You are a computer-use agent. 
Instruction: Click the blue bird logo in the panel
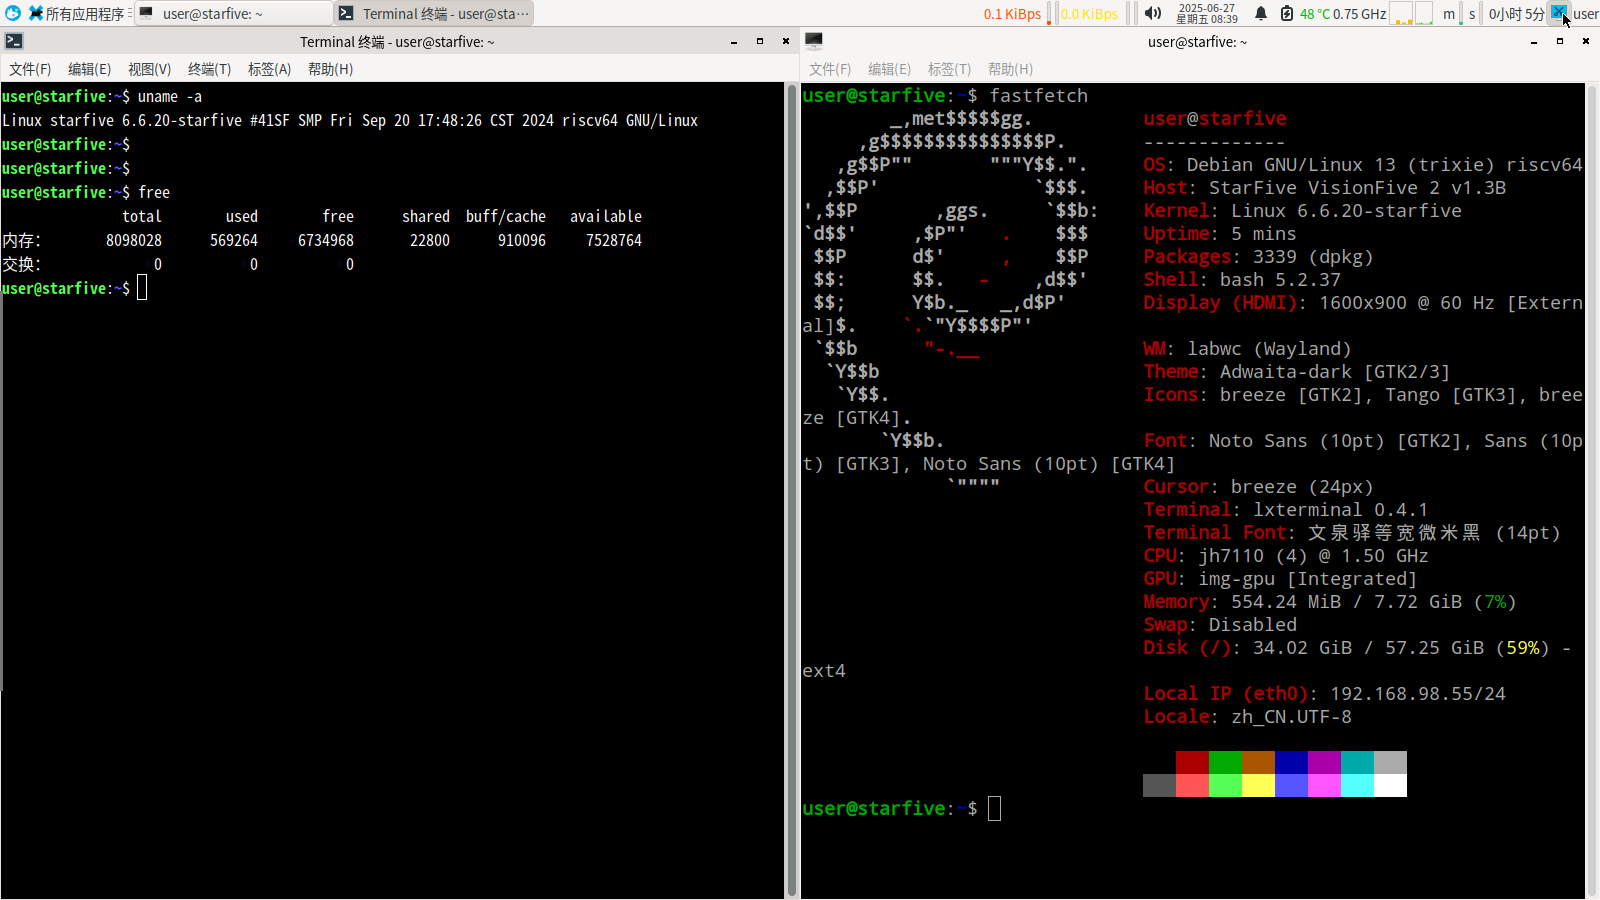(13, 14)
